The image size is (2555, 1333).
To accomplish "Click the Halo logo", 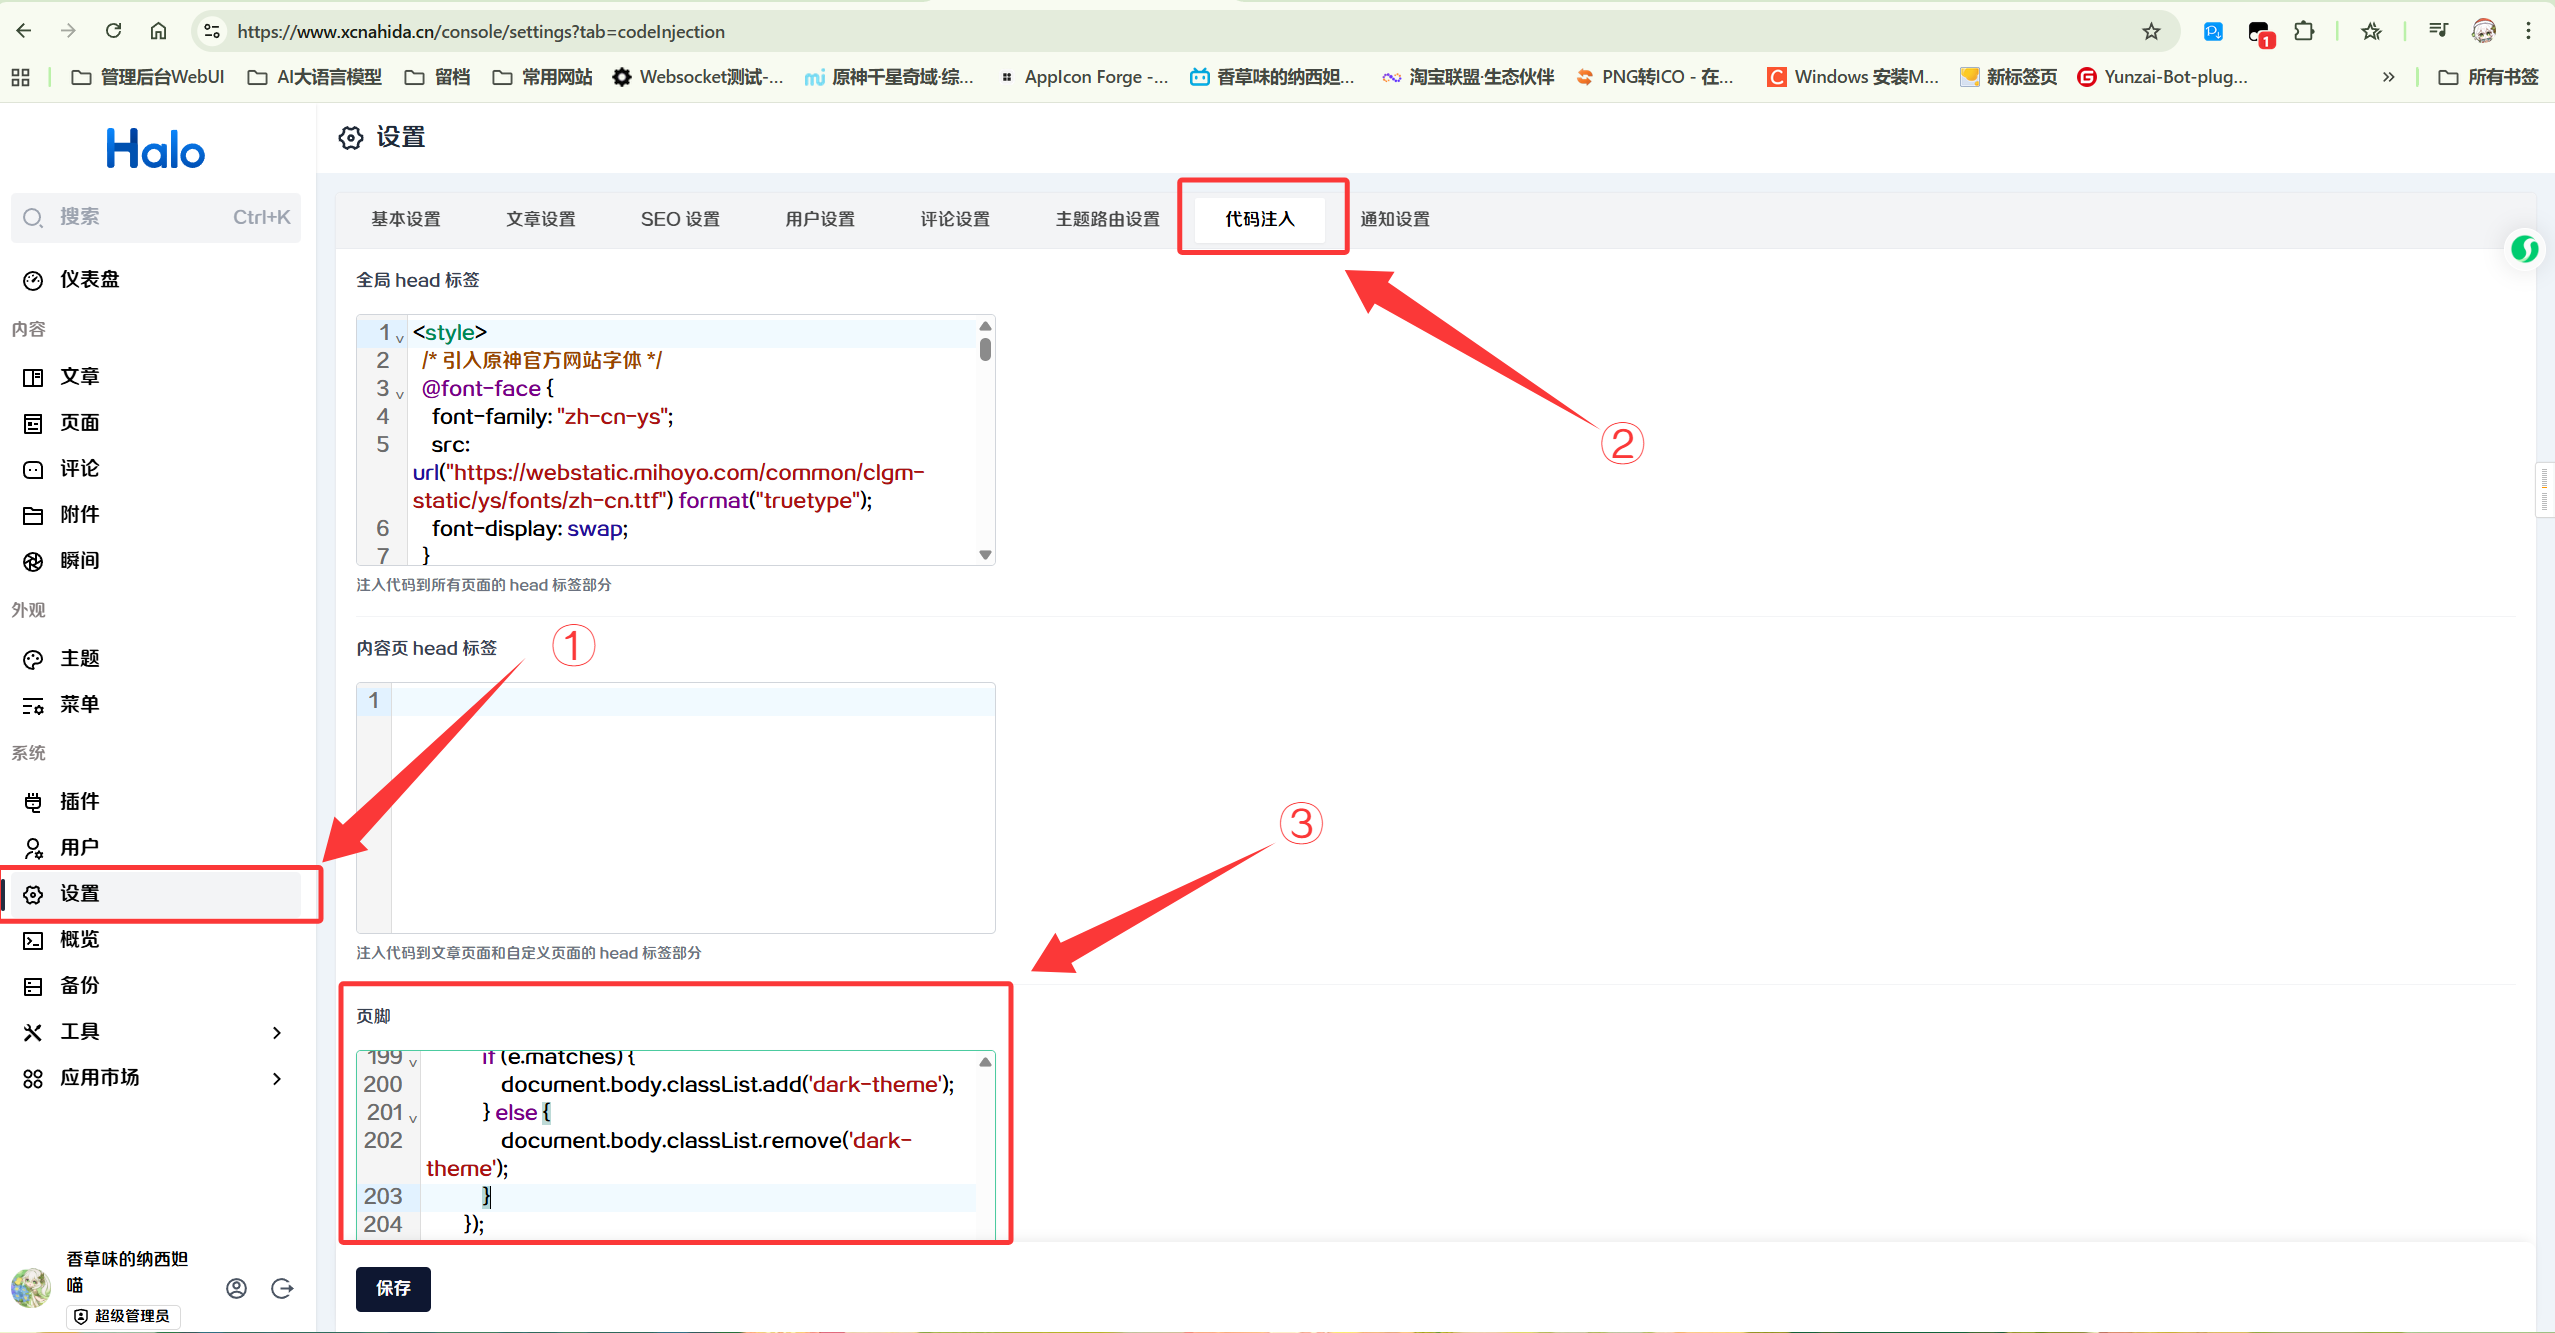I will tap(155, 150).
